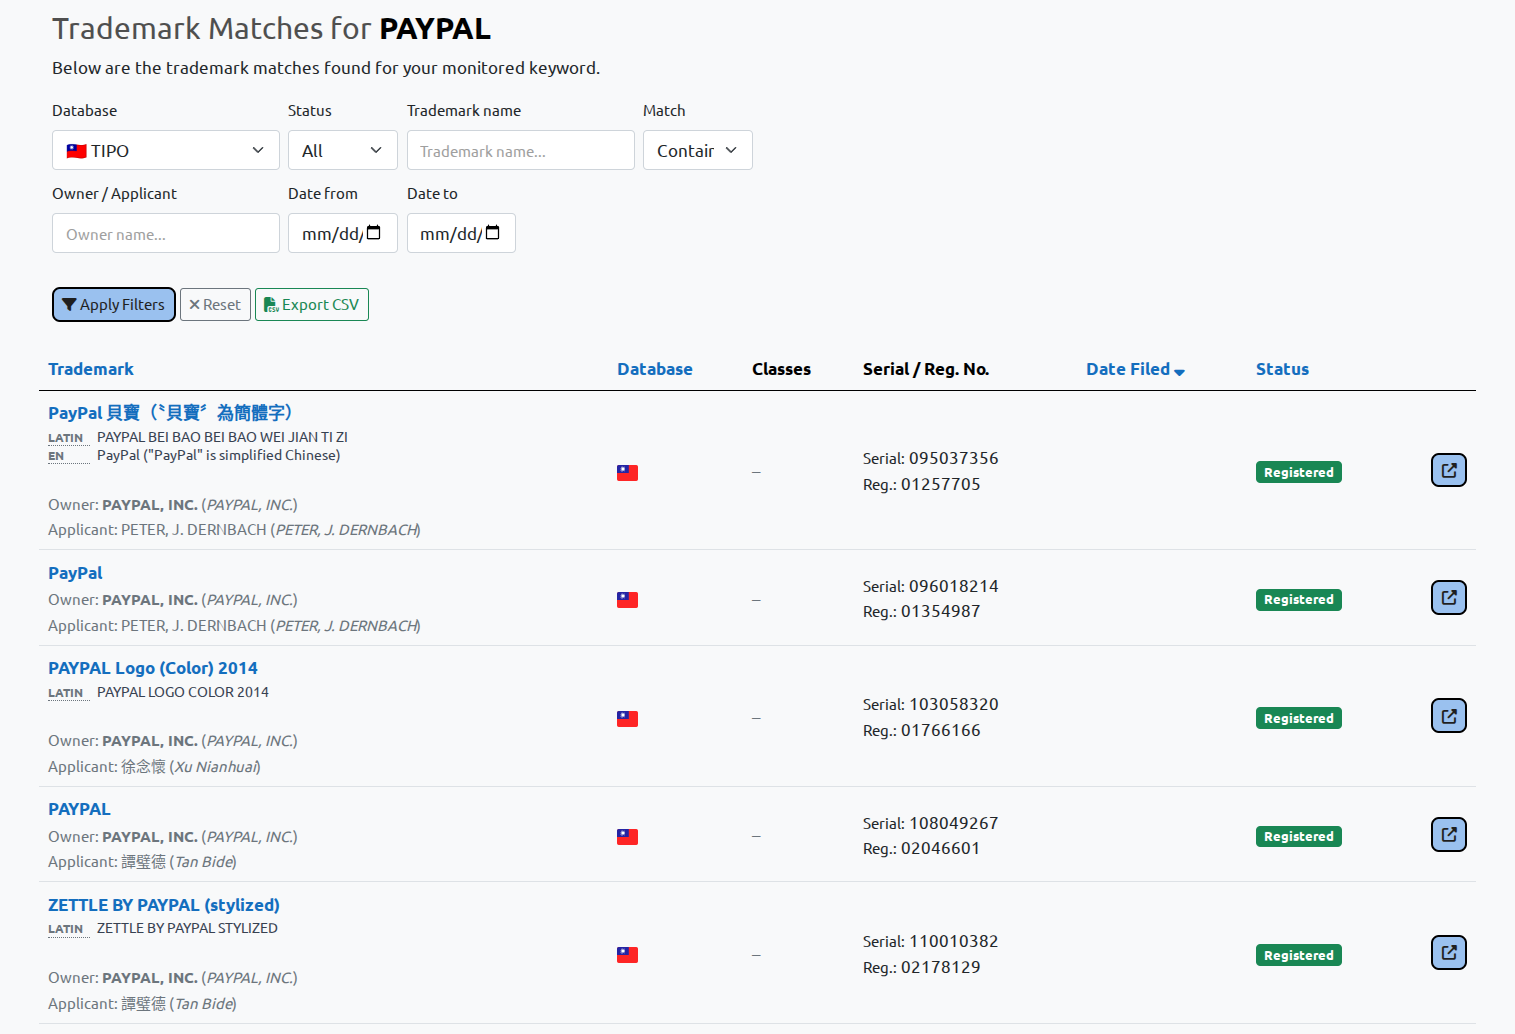This screenshot has width=1515, height=1034.
Task: Click the Date Filed sort arrow
Action: (x=1179, y=372)
